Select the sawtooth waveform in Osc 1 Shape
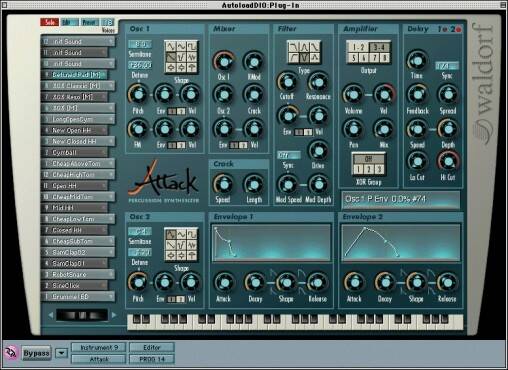Viewport: 508px width, 370px height. pos(171,57)
